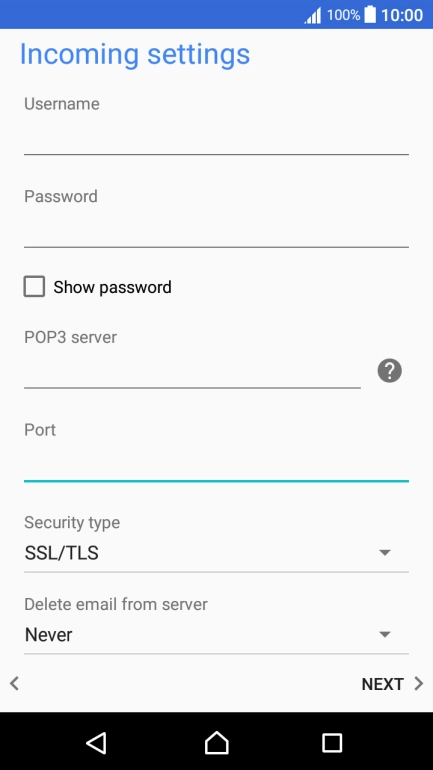
Task: Tap the POP3 server help question-mark icon
Action: (x=389, y=371)
